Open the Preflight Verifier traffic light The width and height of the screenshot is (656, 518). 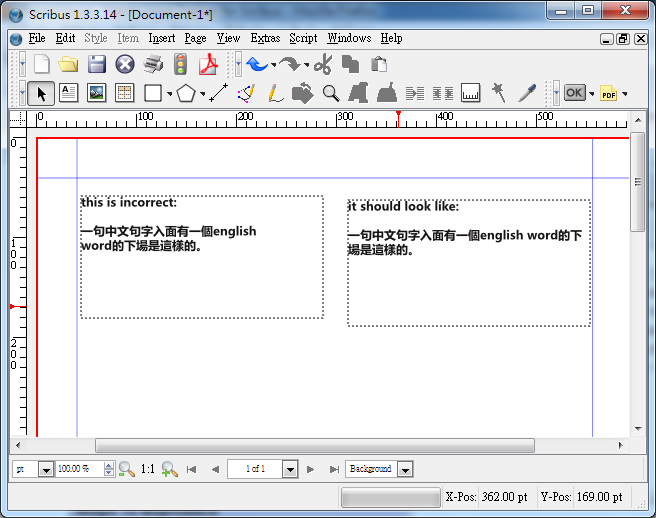pyautogui.click(x=180, y=65)
